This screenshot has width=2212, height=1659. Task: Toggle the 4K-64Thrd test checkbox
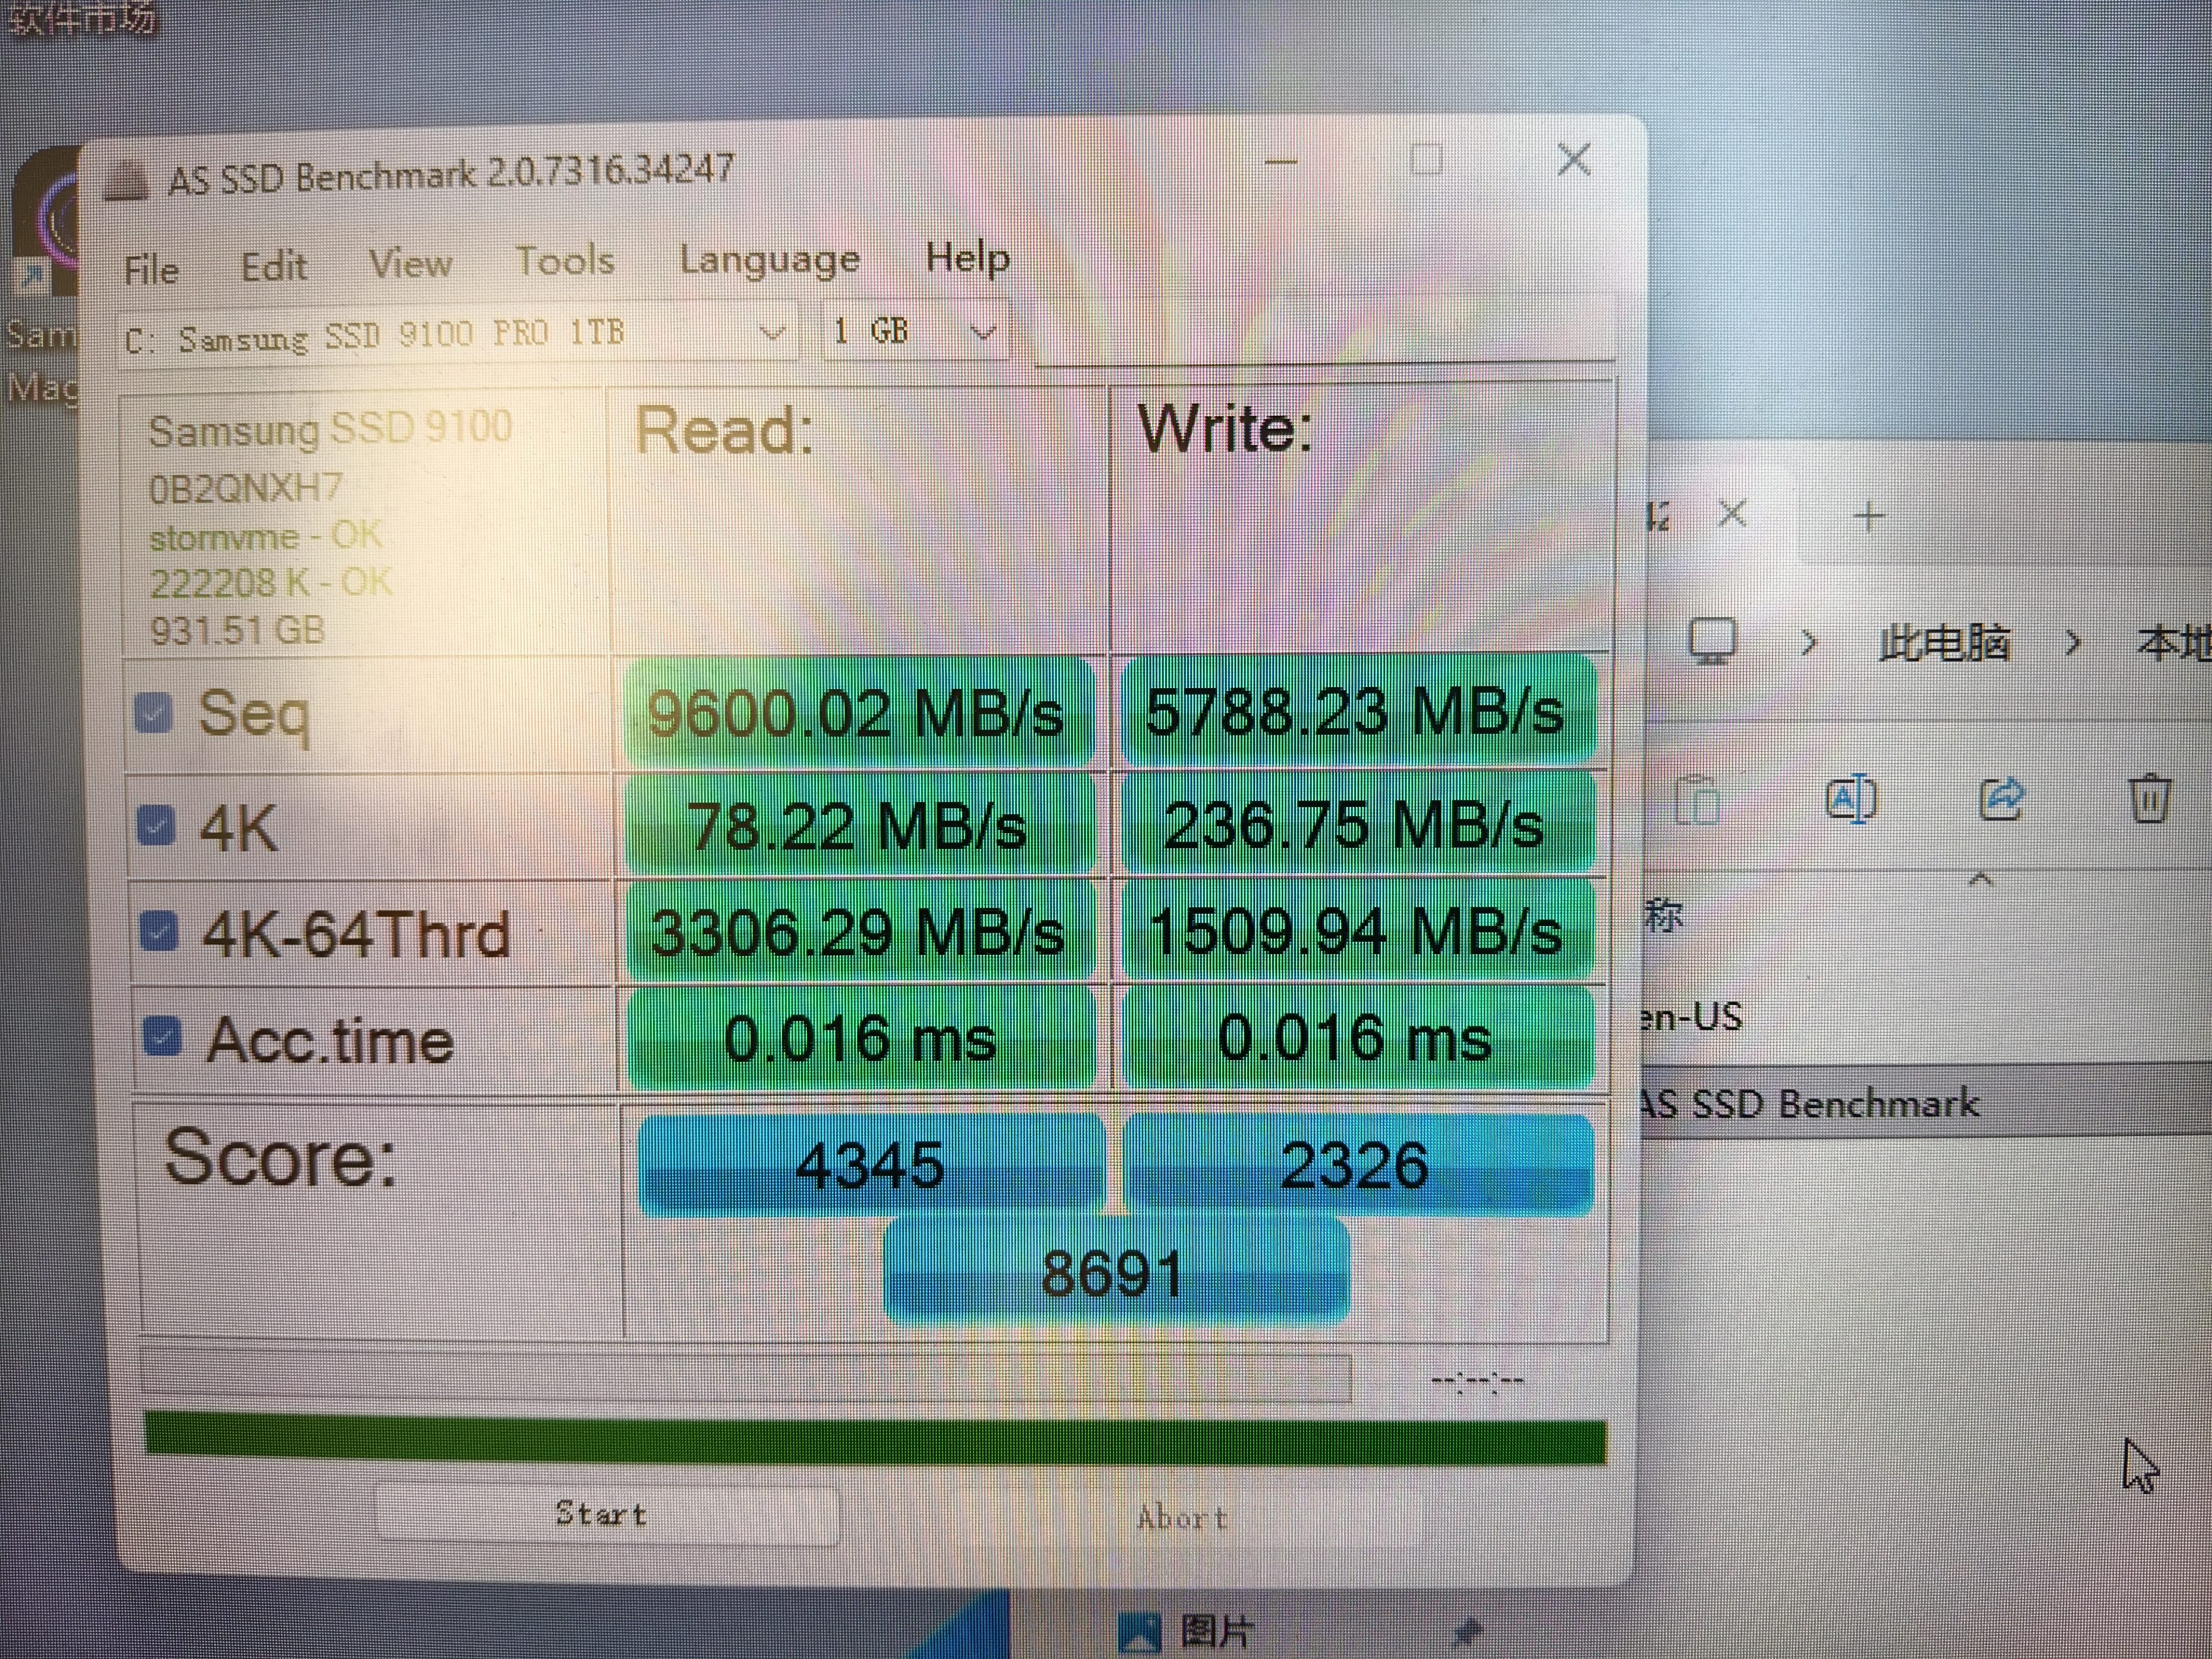click(x=159, y=932)
